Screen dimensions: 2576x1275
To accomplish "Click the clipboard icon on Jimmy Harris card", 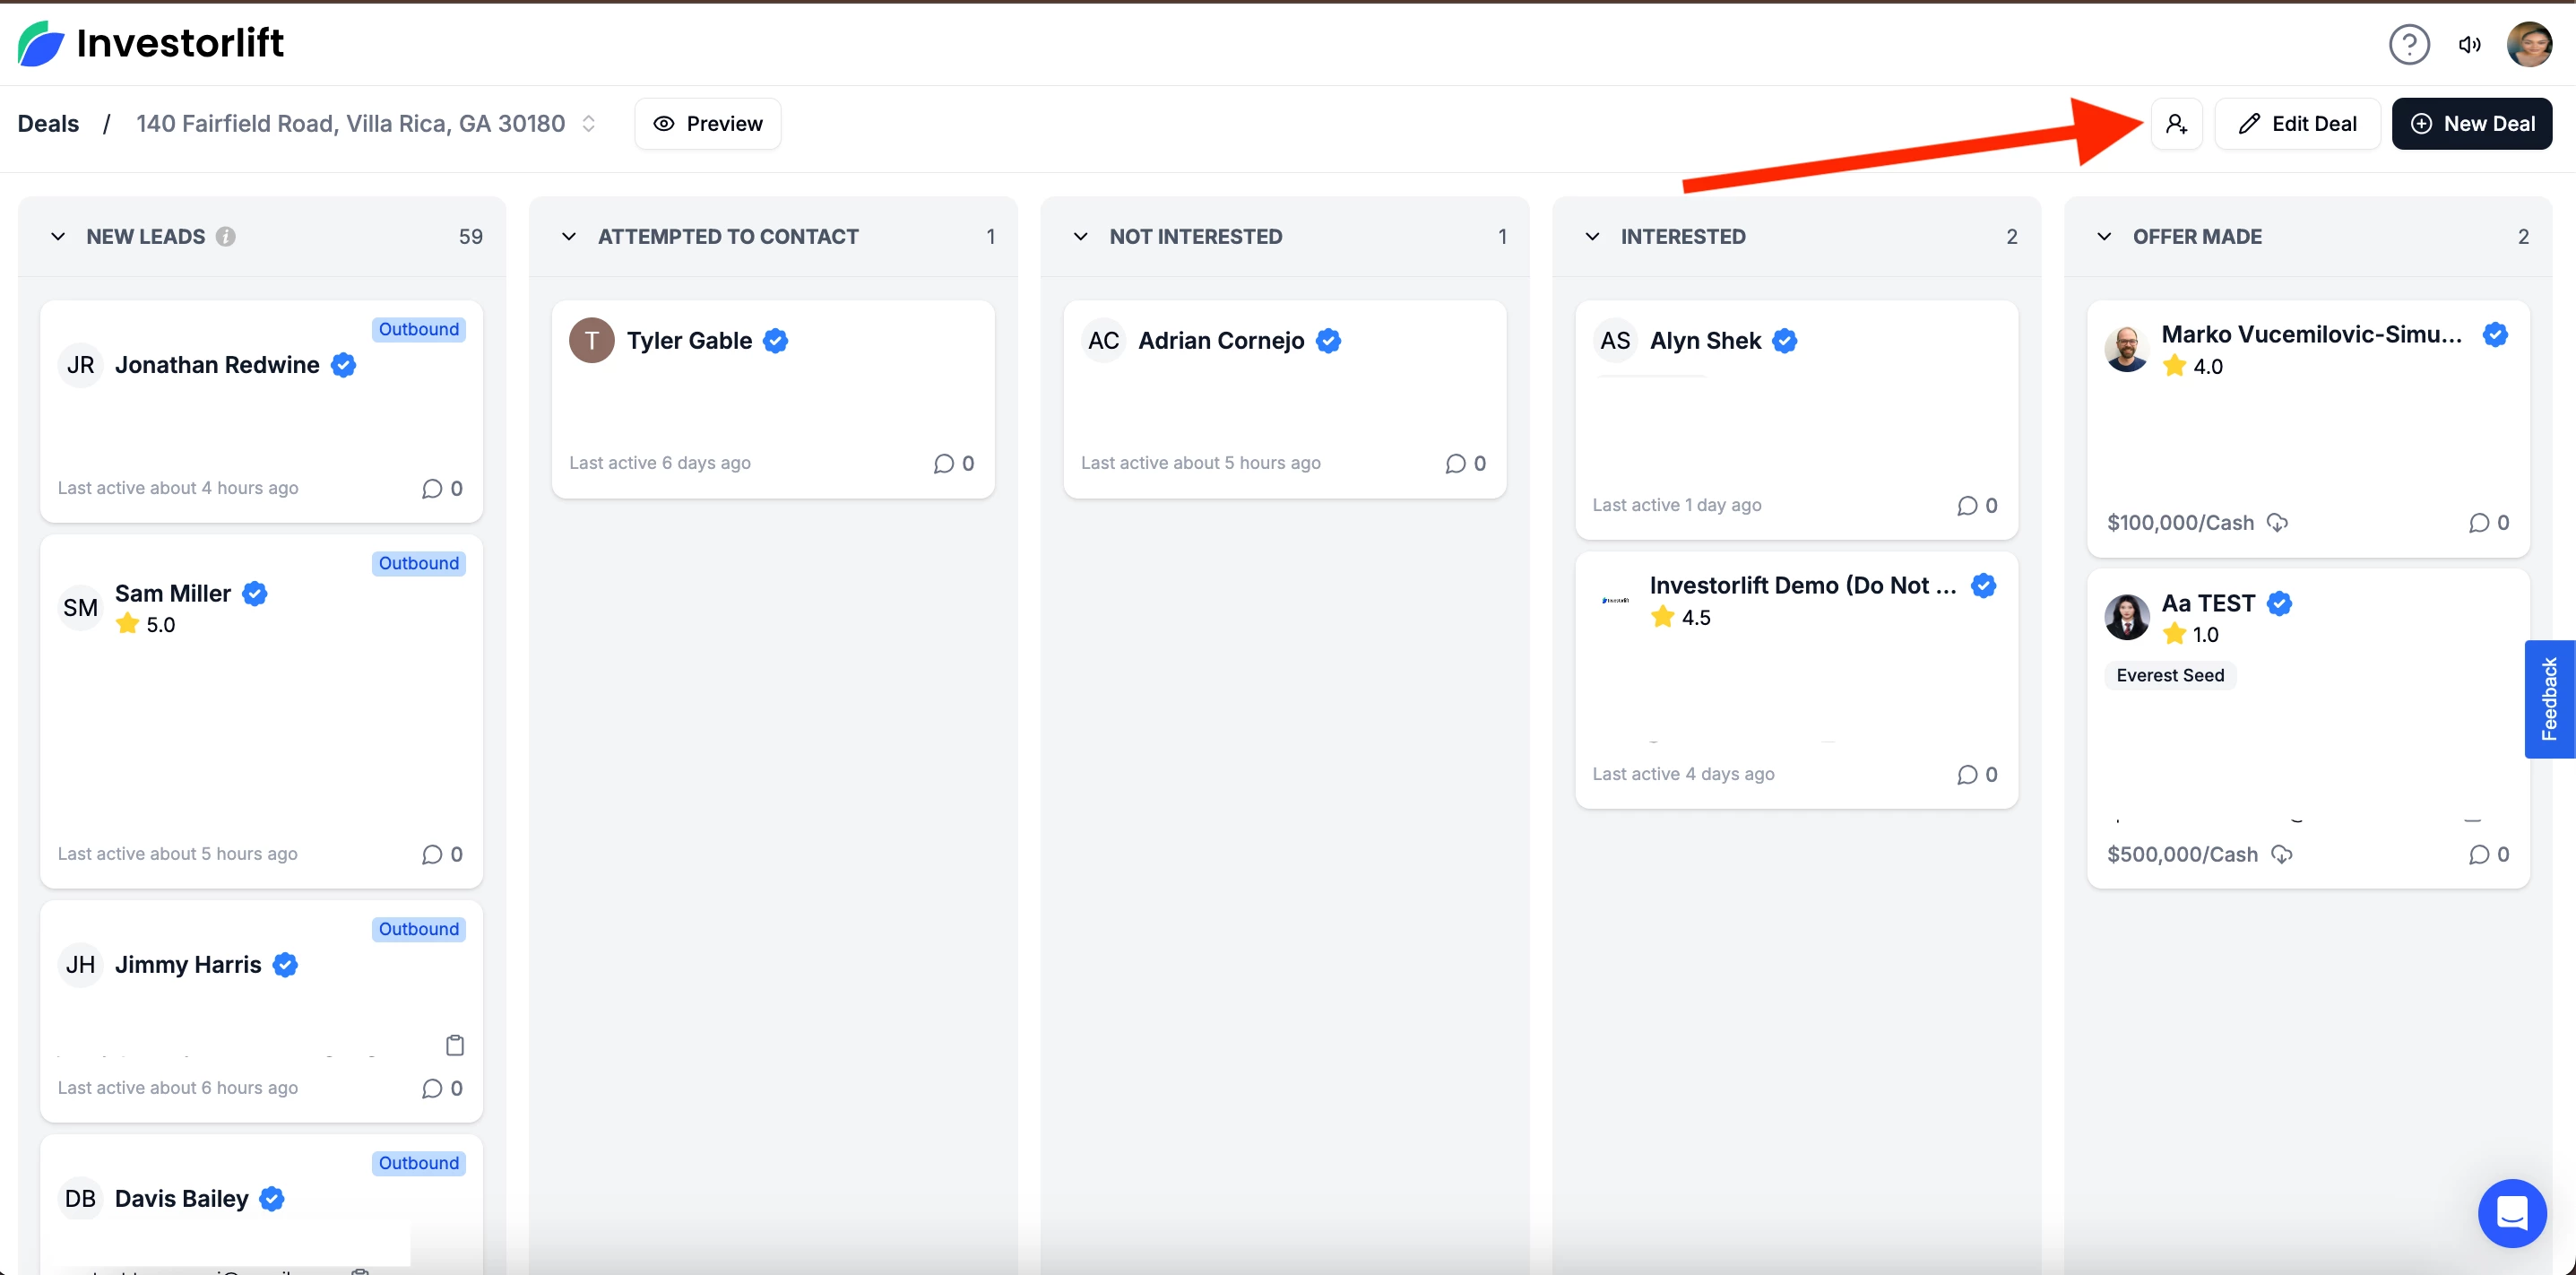I will click(x=455, y=1045).
